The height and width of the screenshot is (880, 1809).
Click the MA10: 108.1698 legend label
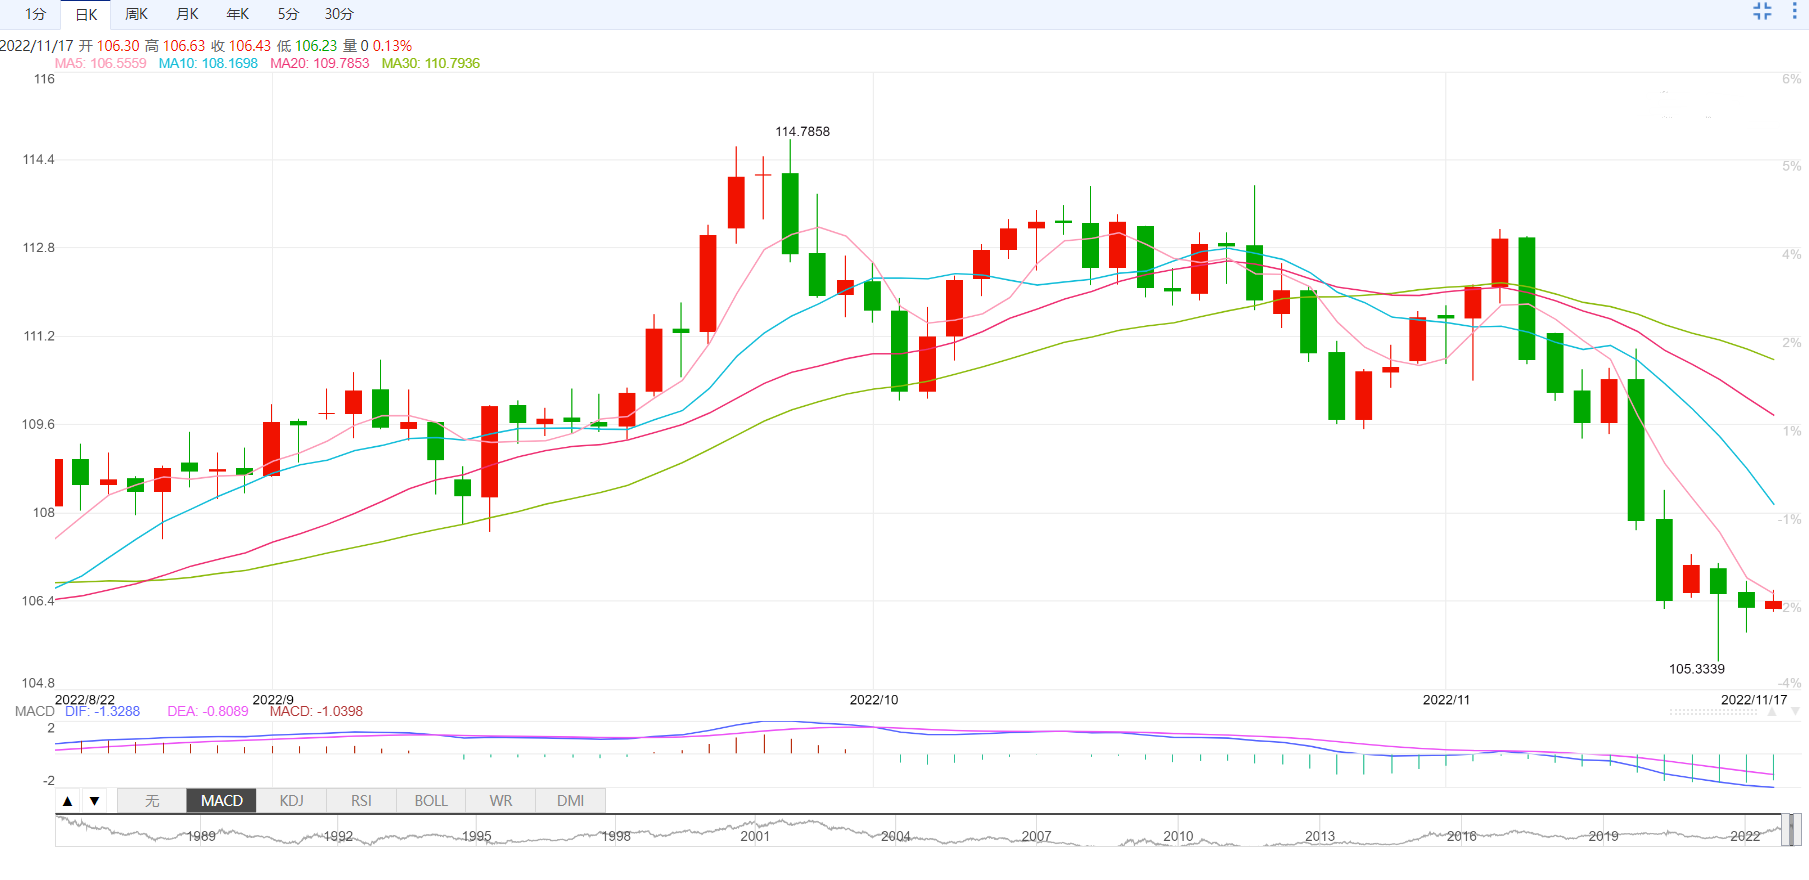208,63
